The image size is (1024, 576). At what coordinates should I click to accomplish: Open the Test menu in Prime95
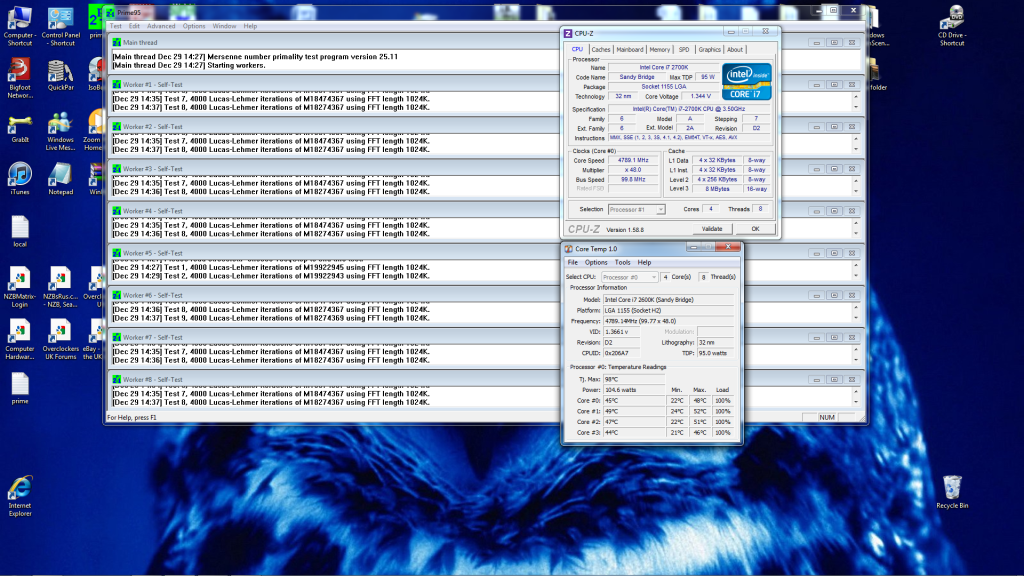click(x=116, y=25)
